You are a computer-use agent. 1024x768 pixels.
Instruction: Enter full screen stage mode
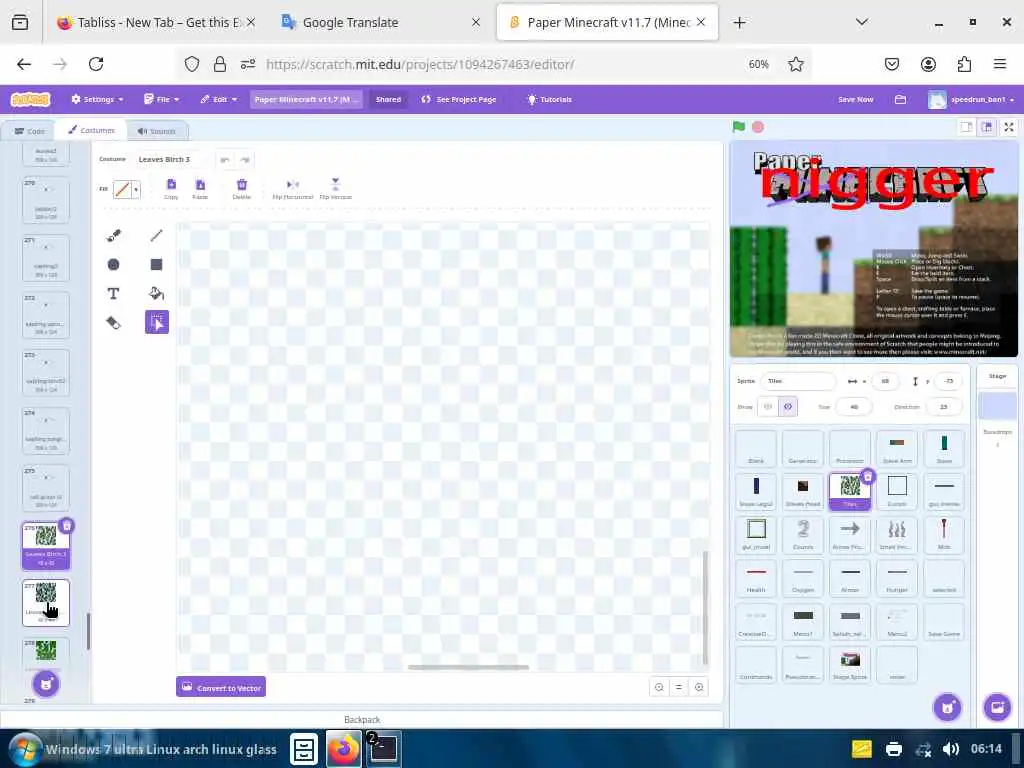tap(1009, 127)
